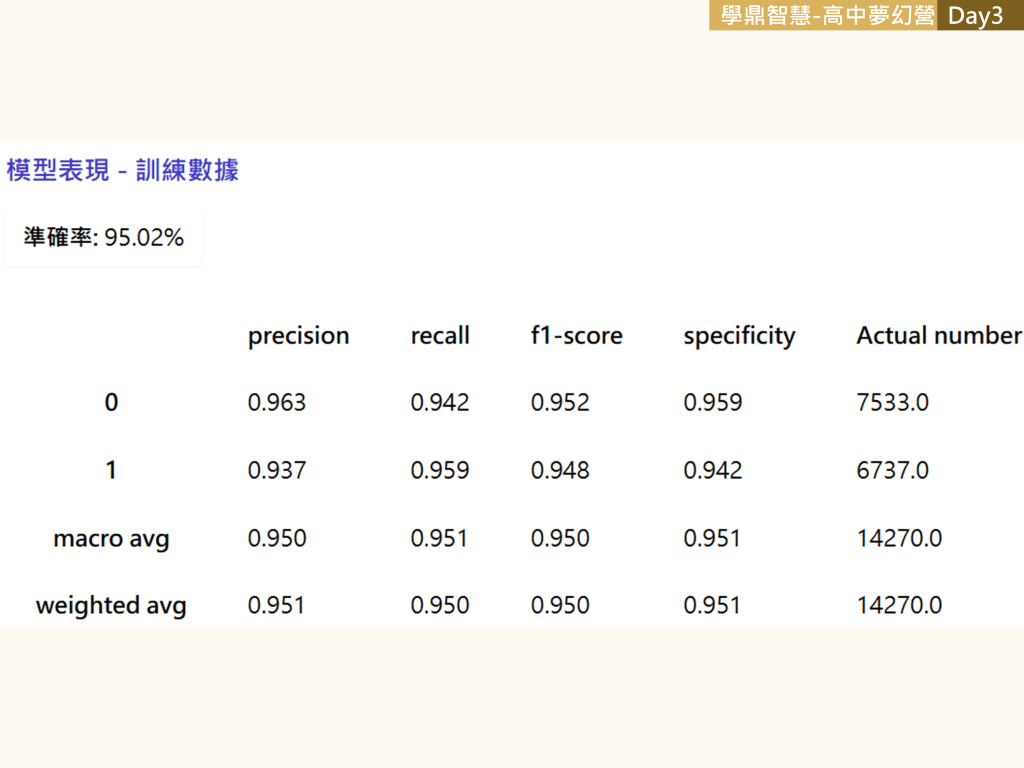Click f1-score value 0.952 for class 0

pos(560,403)
